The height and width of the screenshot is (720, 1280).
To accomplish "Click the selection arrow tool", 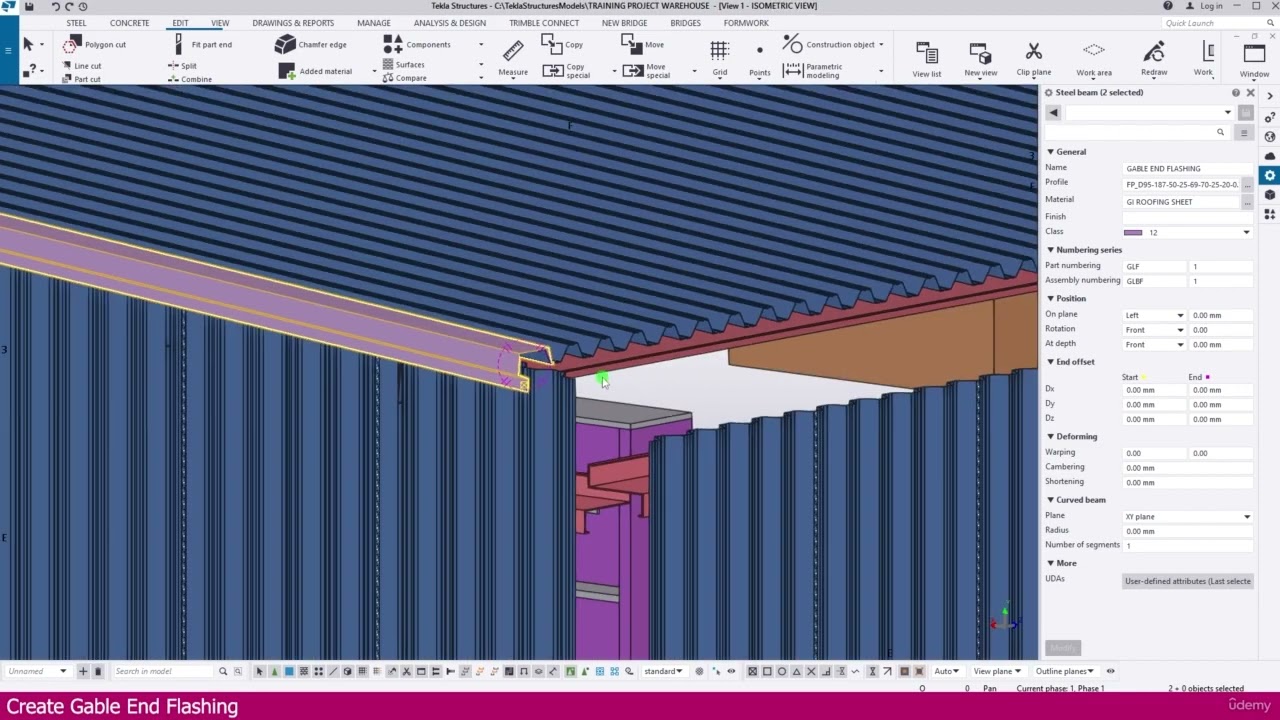I will pos(28,44).
